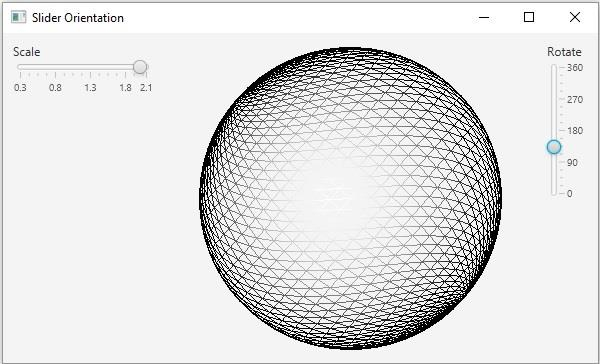Click the Scale label text

pos(26,52)
